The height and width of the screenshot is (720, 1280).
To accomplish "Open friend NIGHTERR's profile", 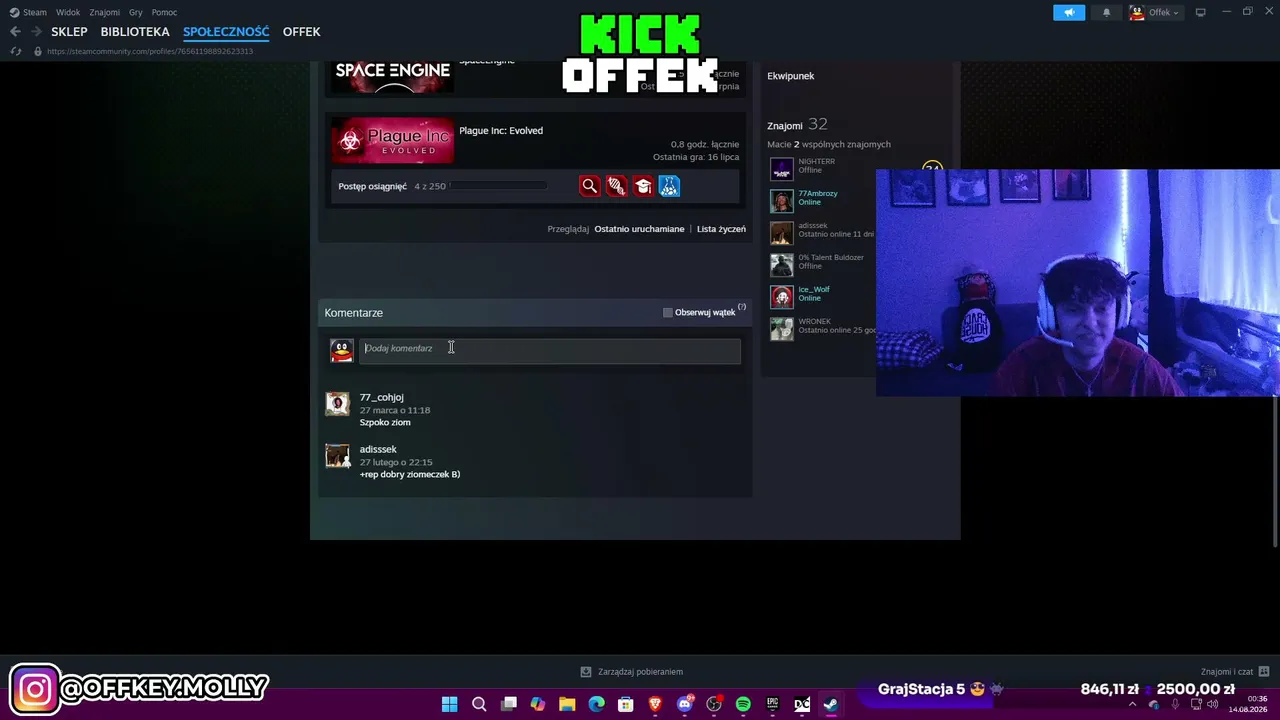I will (x=816, y=161).
